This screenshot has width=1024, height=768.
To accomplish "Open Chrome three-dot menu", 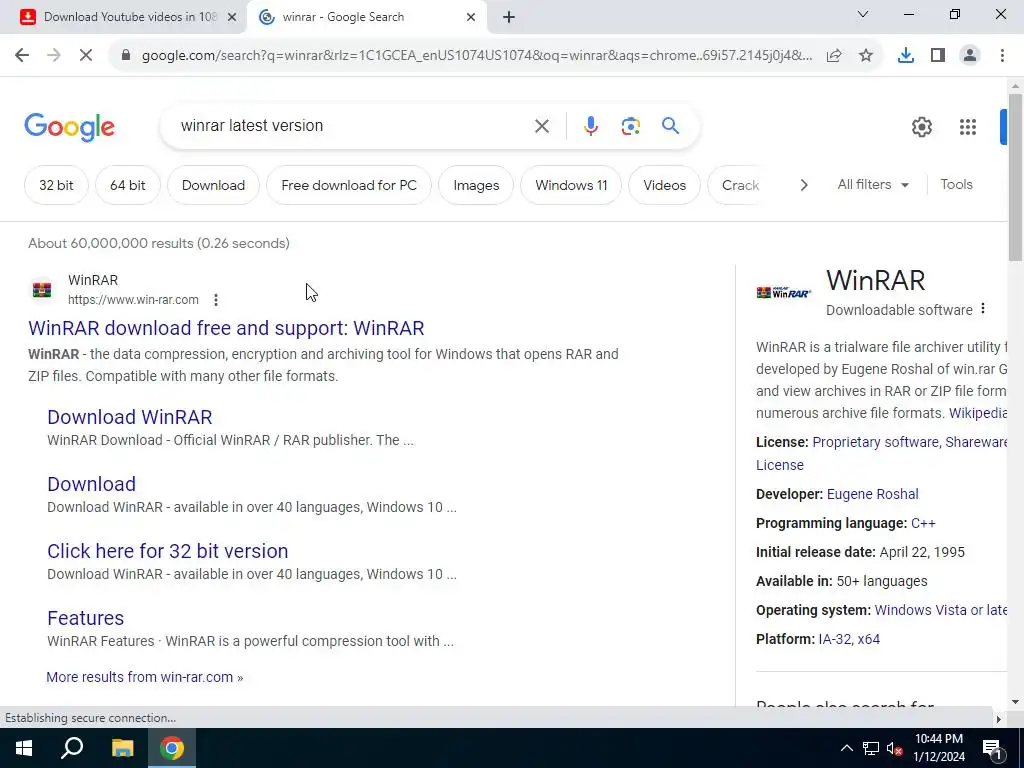I will (x=1002, y=56).
